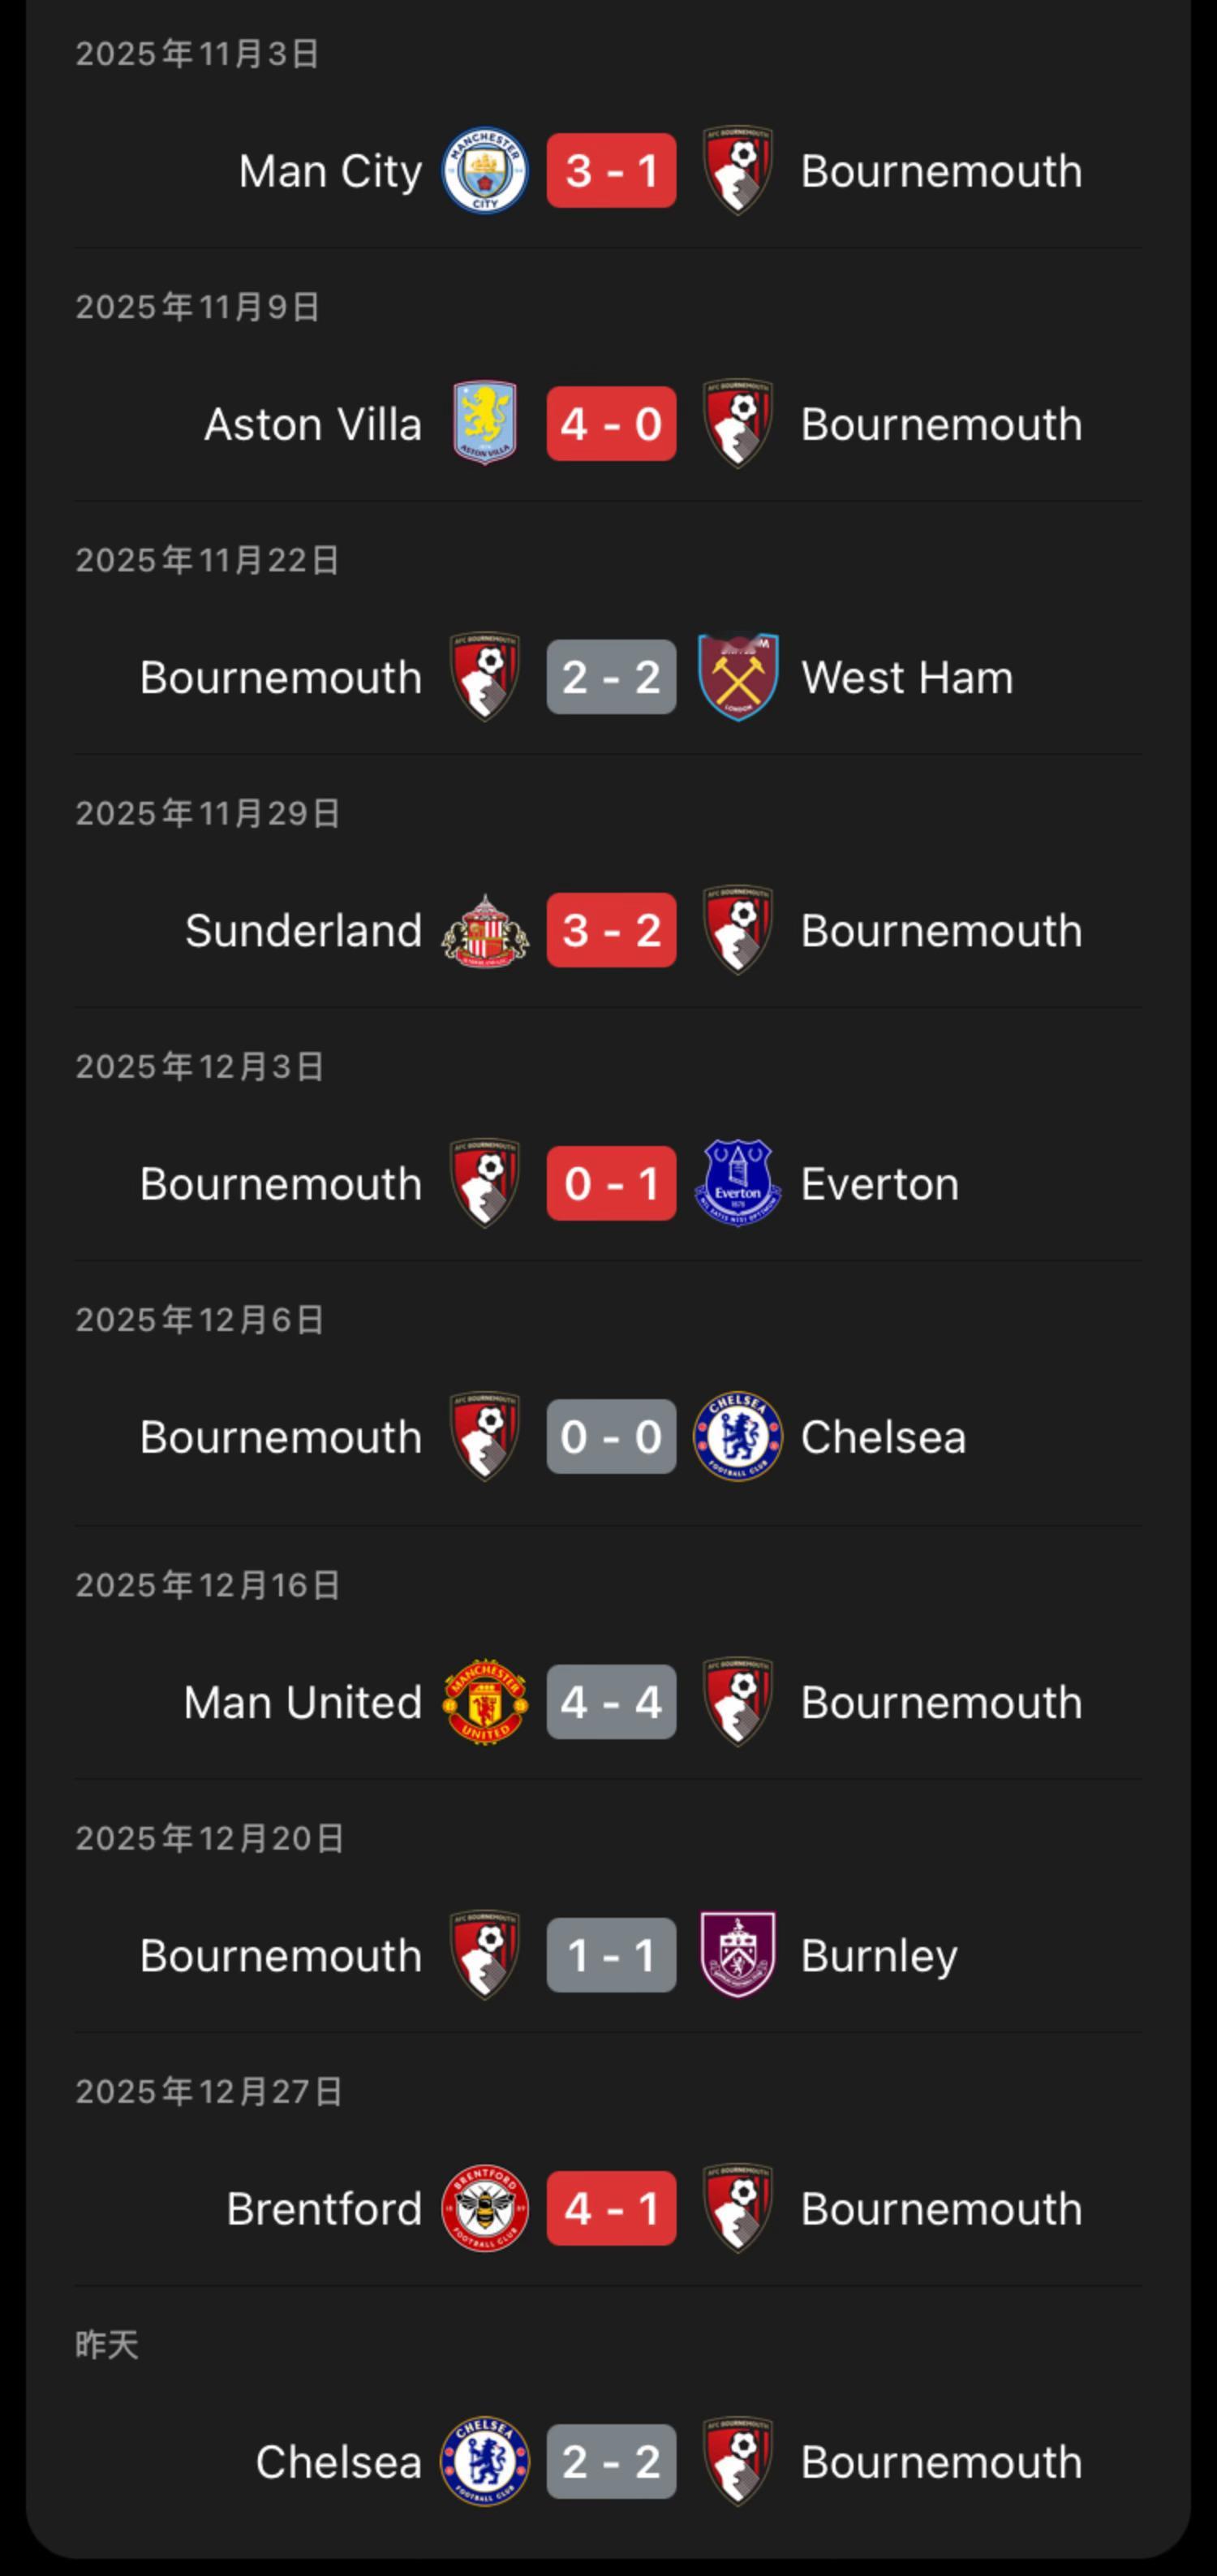Open the 3 - 1 Man City score
Image resolution: width=1217 pixels, height=2576 pixels.
(611, 171)
